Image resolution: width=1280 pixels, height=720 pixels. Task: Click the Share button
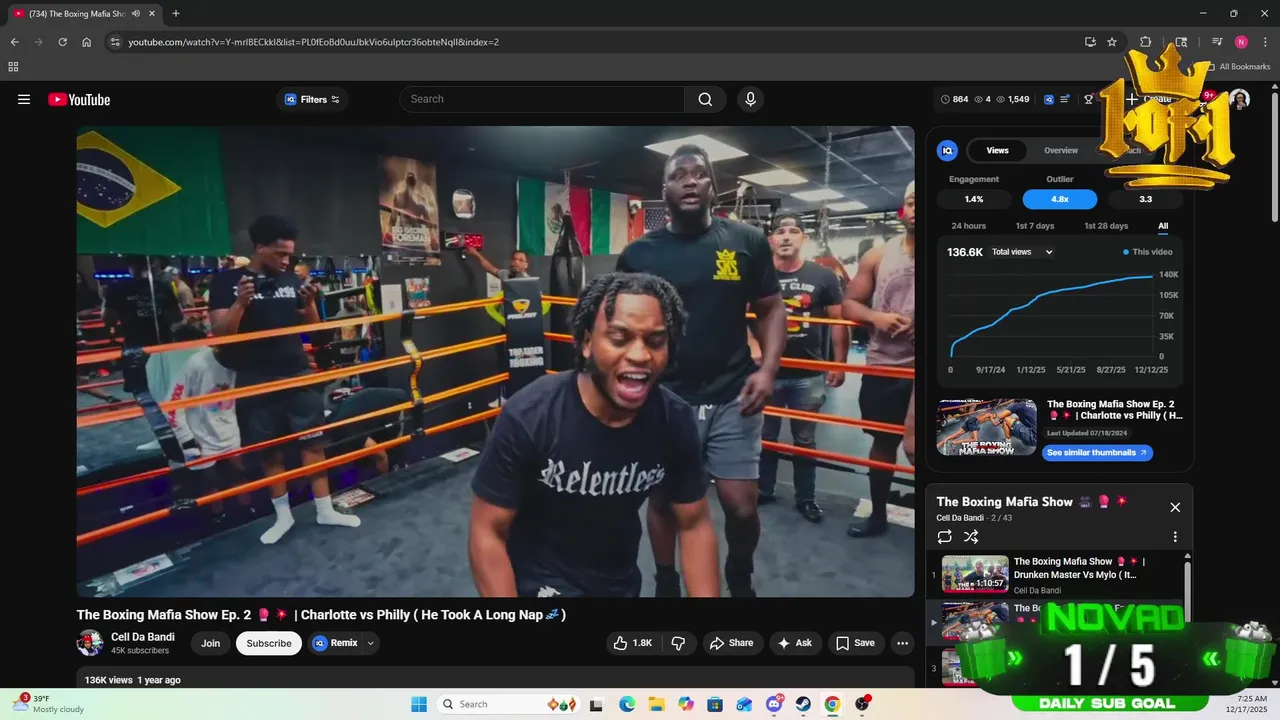point(731,643)
